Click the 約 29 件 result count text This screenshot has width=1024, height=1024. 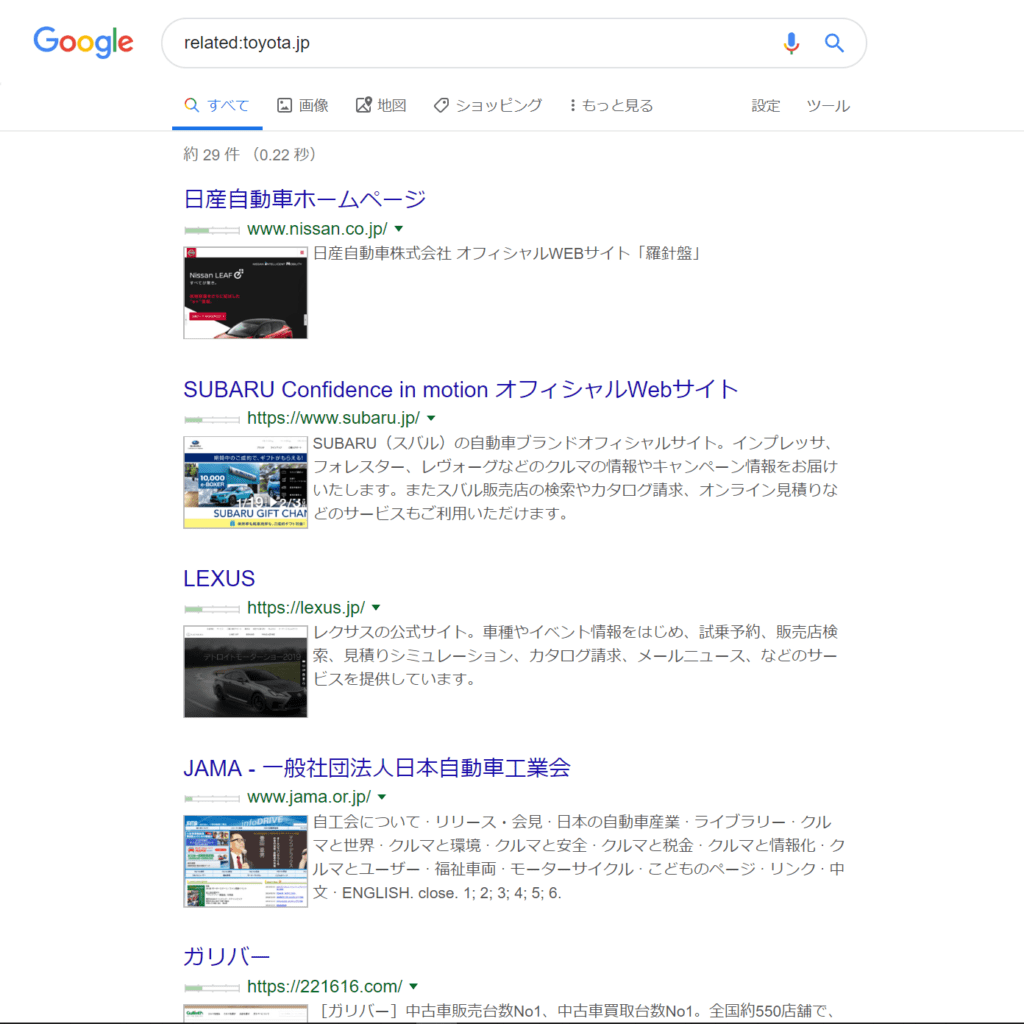(x=212, y=155)
